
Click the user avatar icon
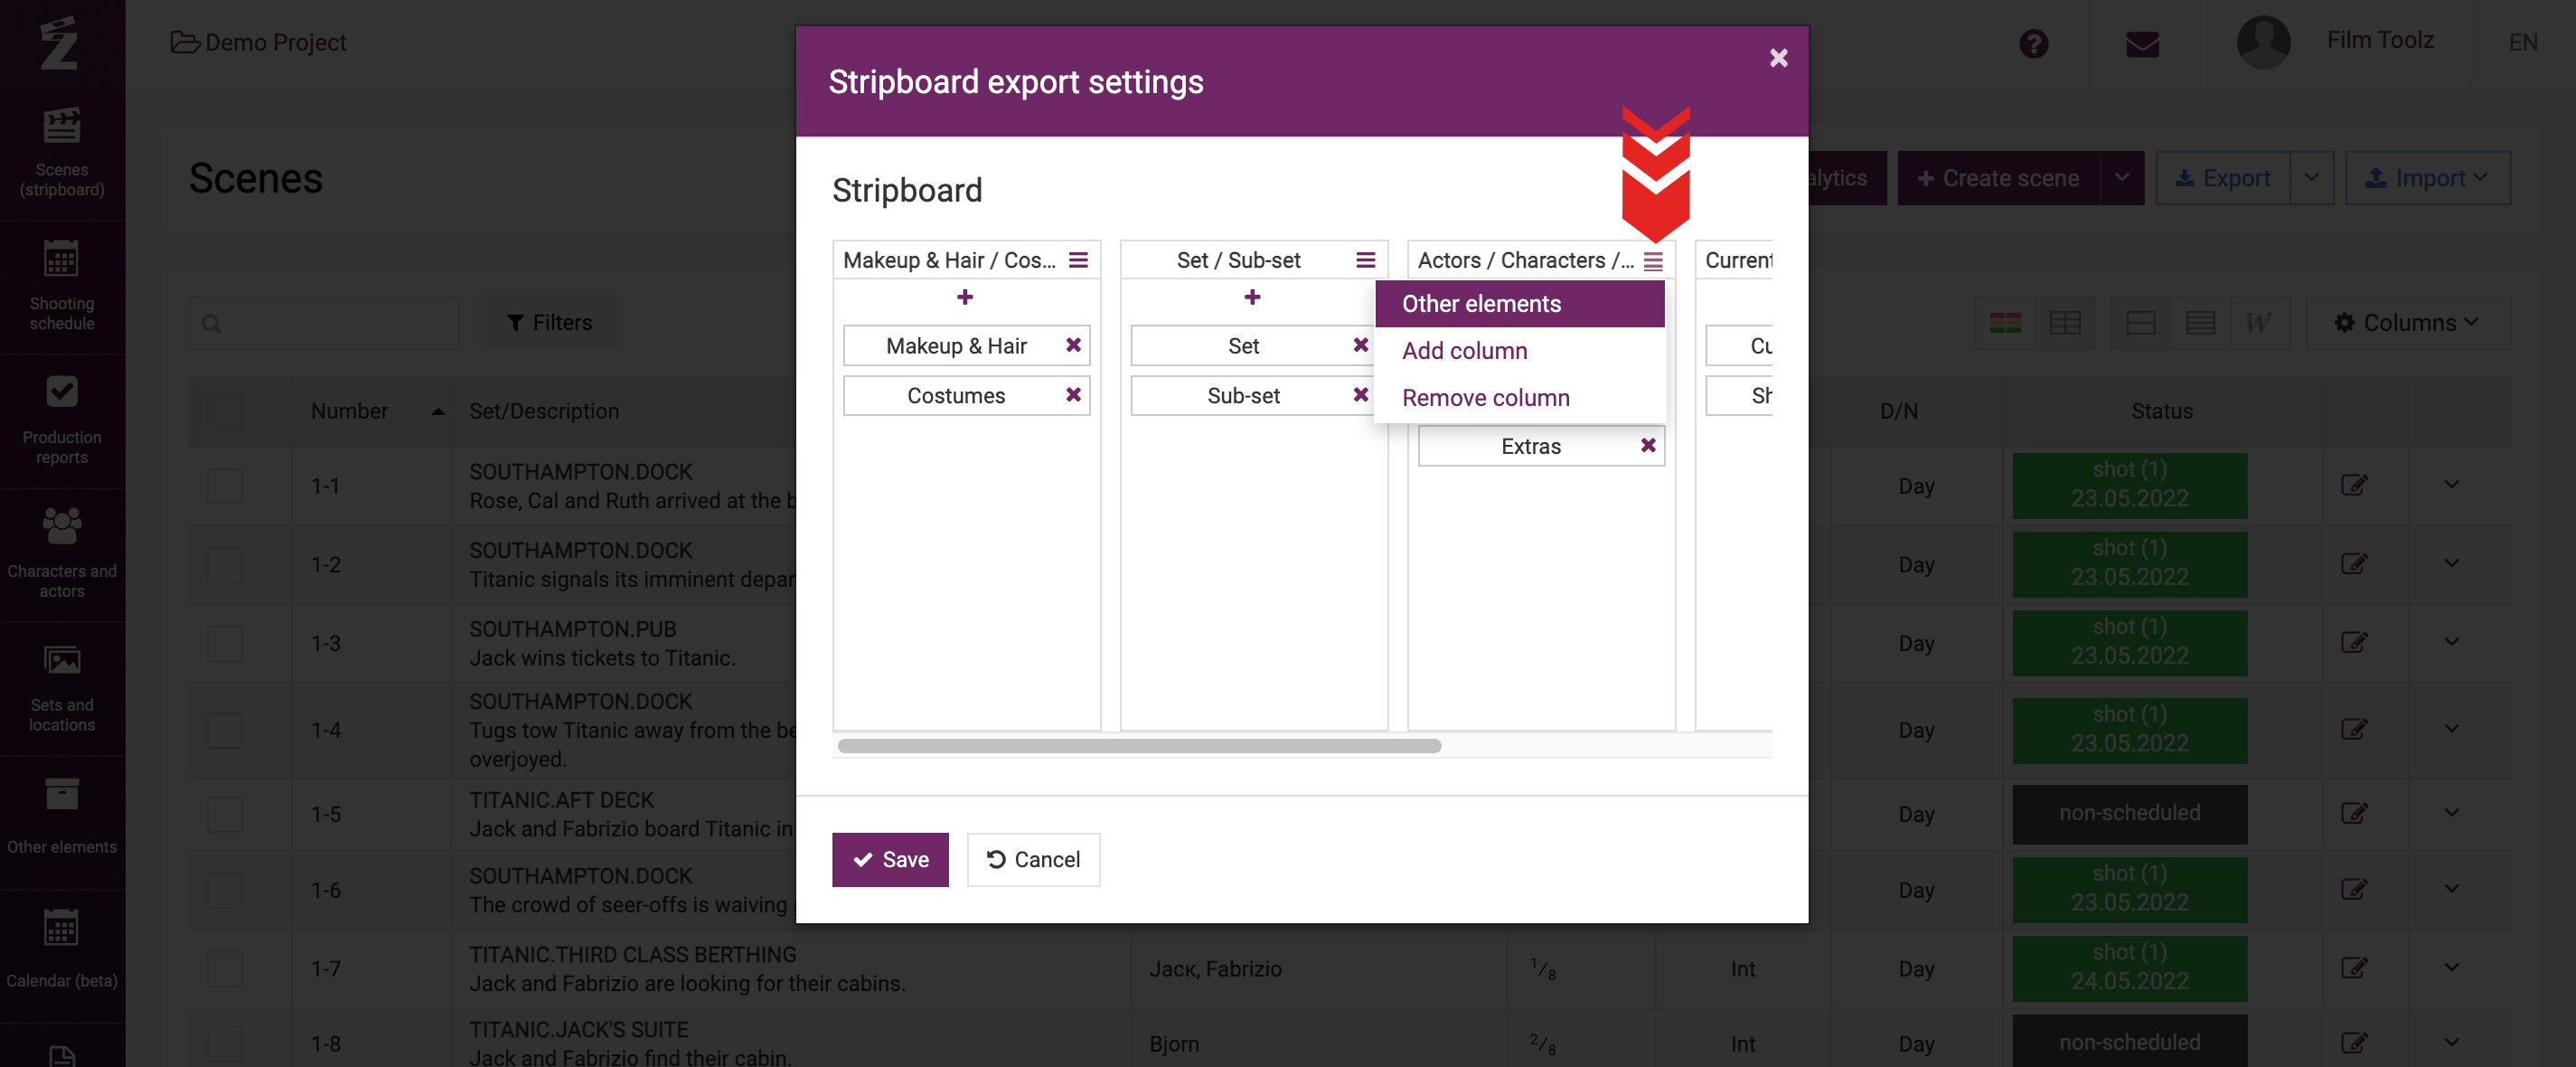tap(2263, 42)
